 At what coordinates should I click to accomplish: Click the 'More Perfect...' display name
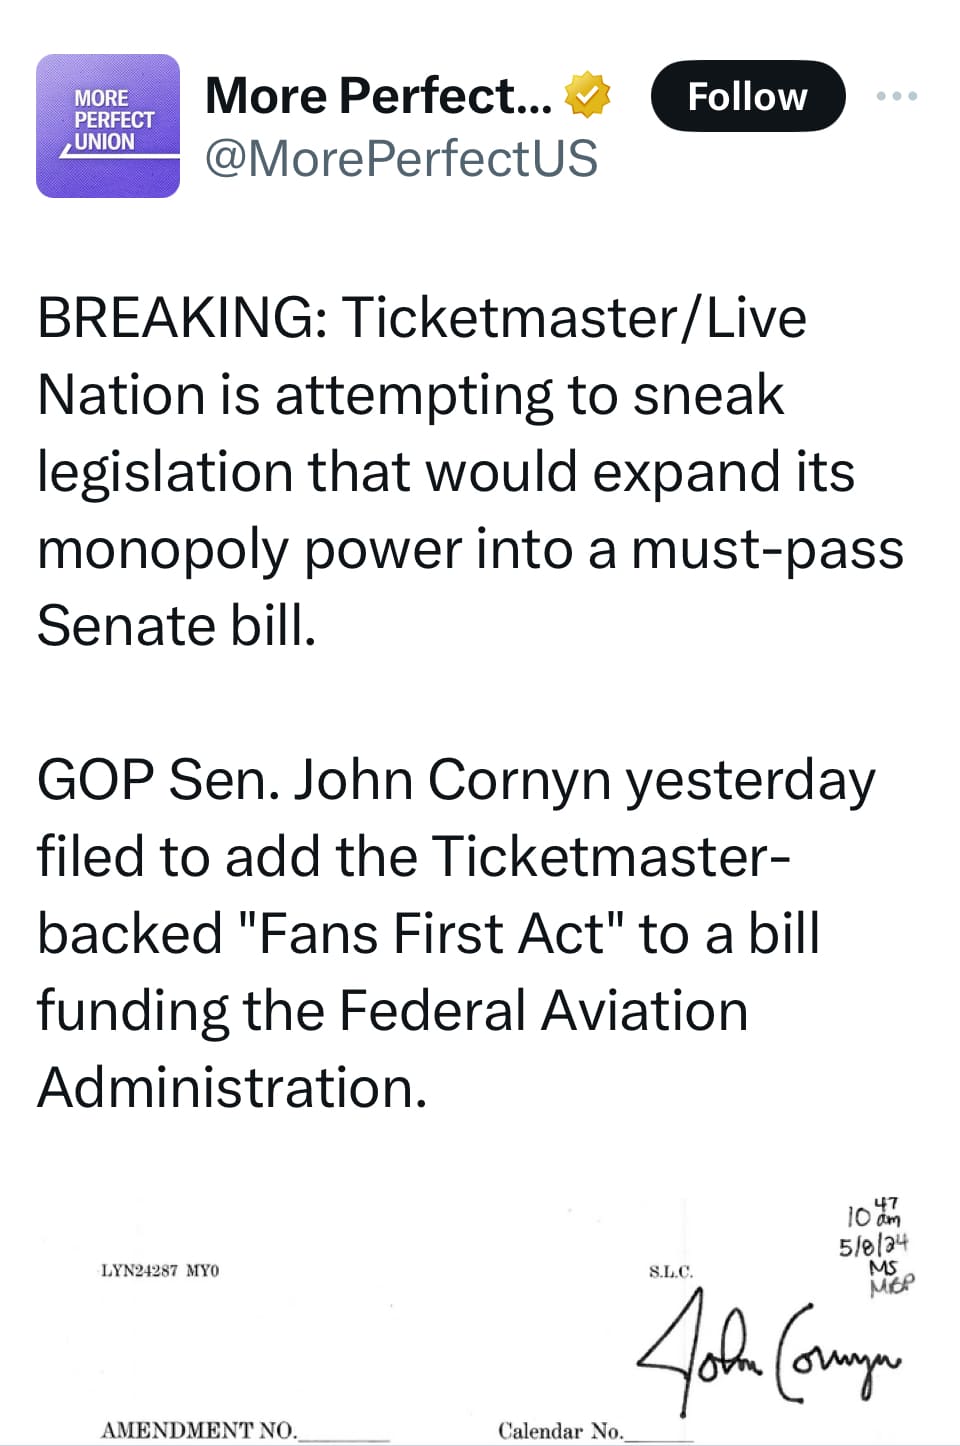(378, 96)
